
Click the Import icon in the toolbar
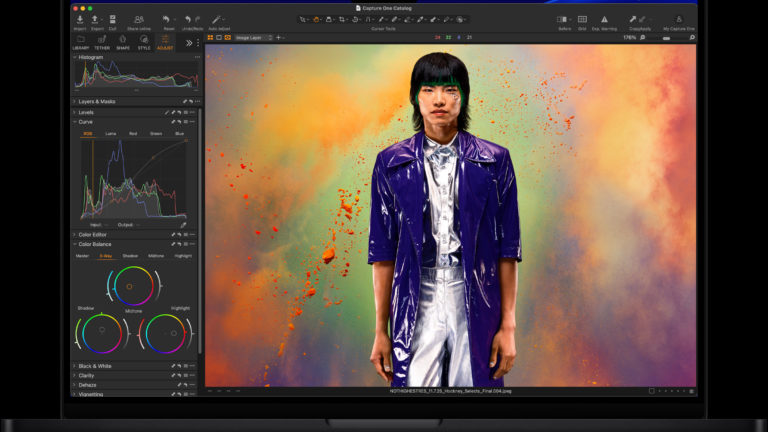[79, 19]
